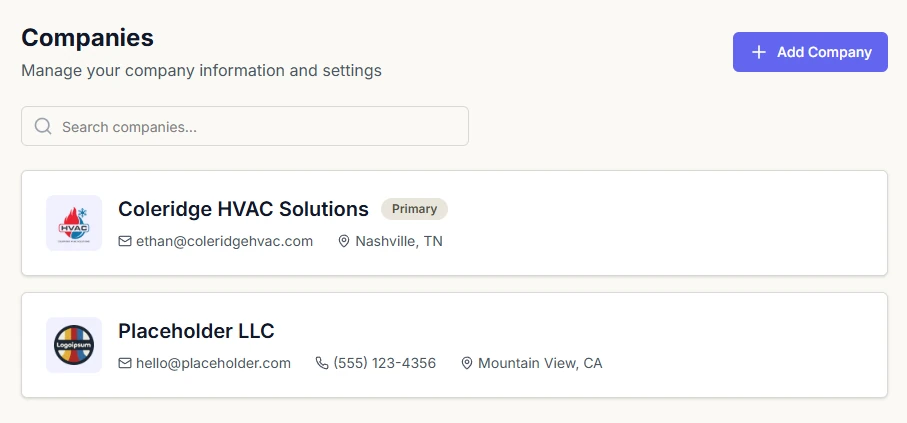Click the map pin icon beside Nashville, TN
Screen dimensions: 907x423
pyautogui.click(x=344, y=241)
